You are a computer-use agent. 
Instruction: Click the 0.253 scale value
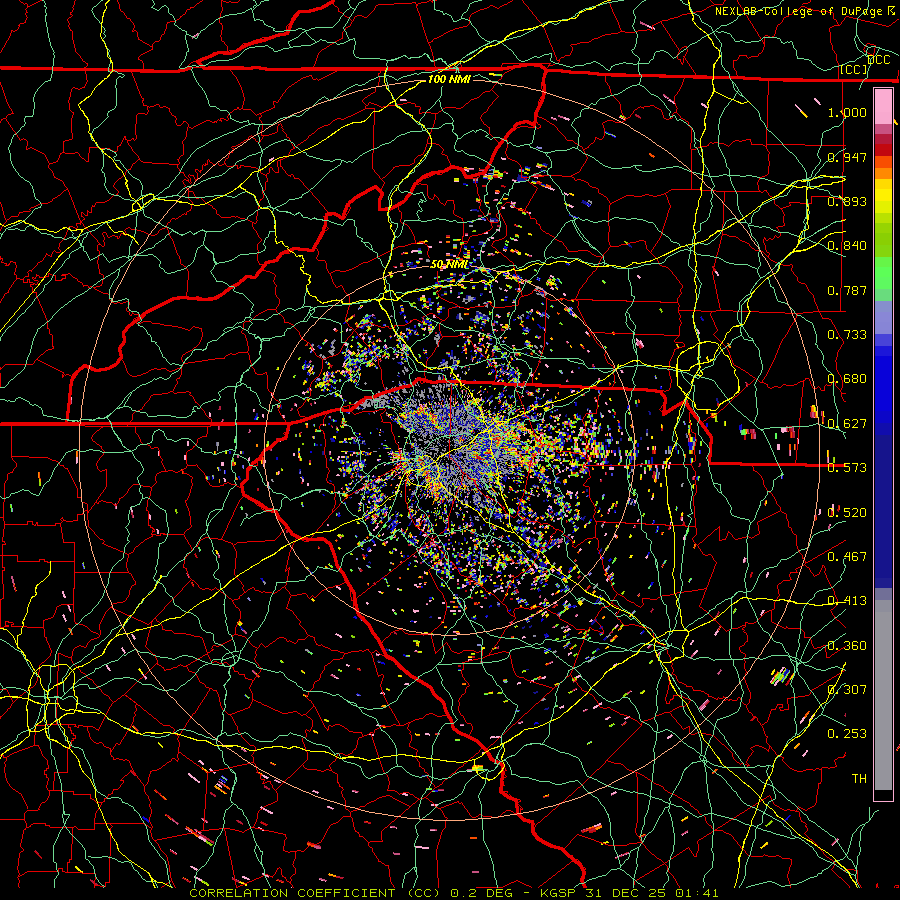pos(847,734)
